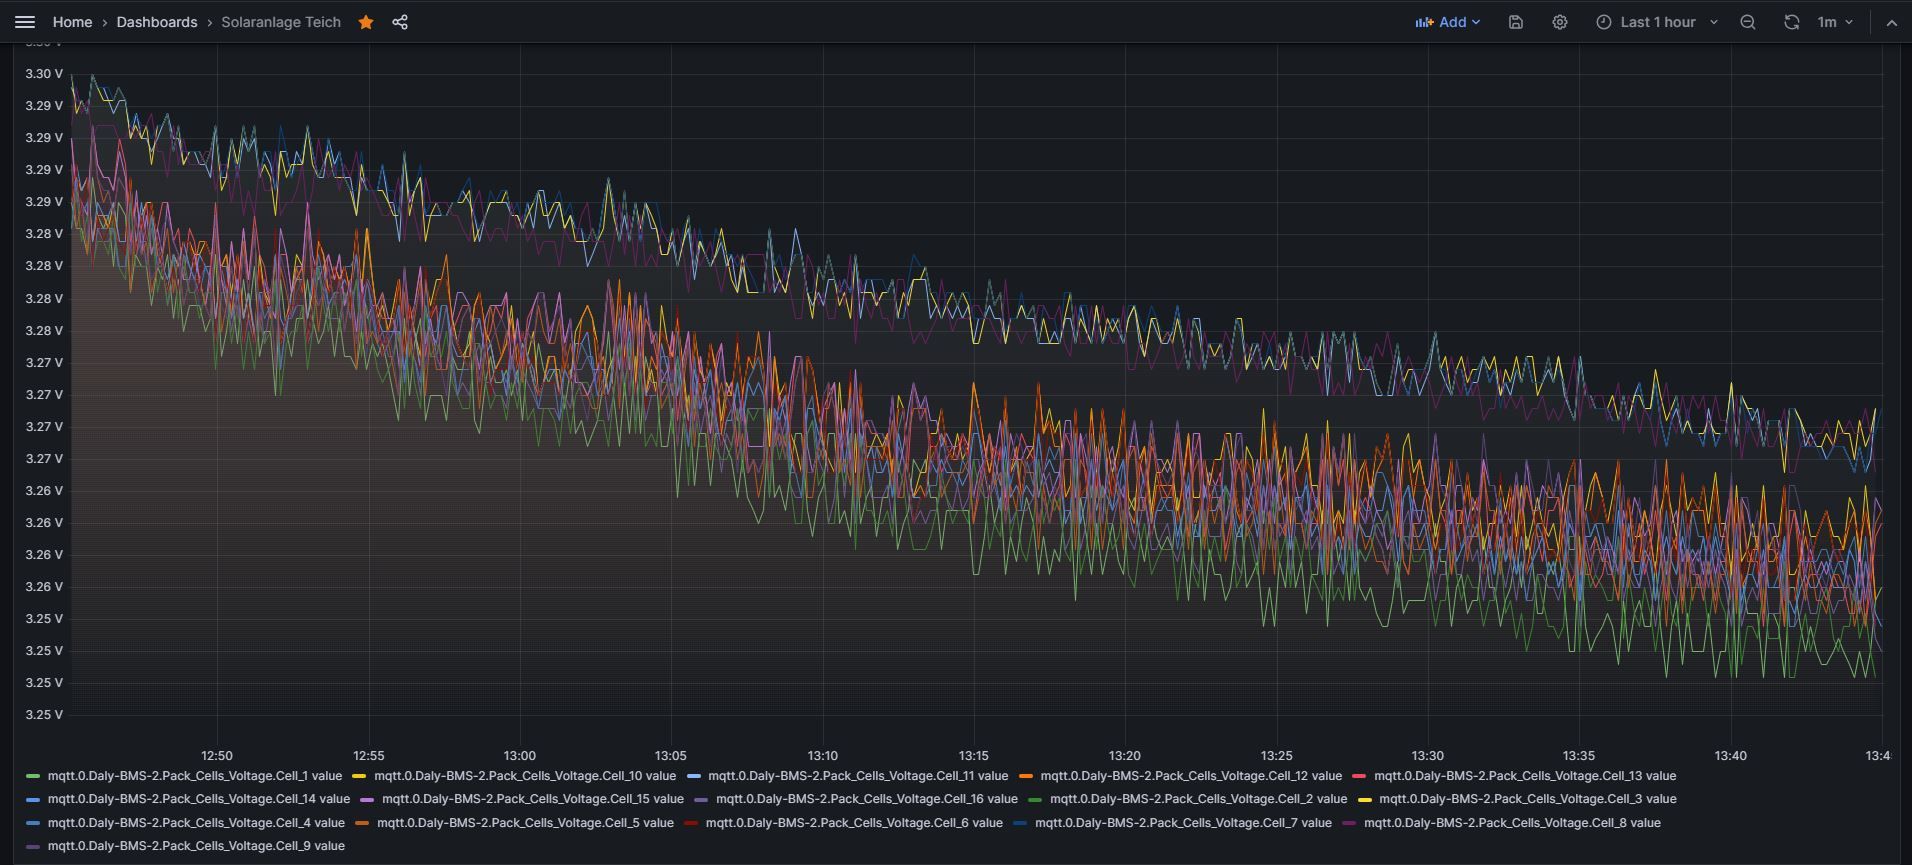Collapse top bar with chevron icon
The image size is (1912, 865).
[x=1891, y=22]
